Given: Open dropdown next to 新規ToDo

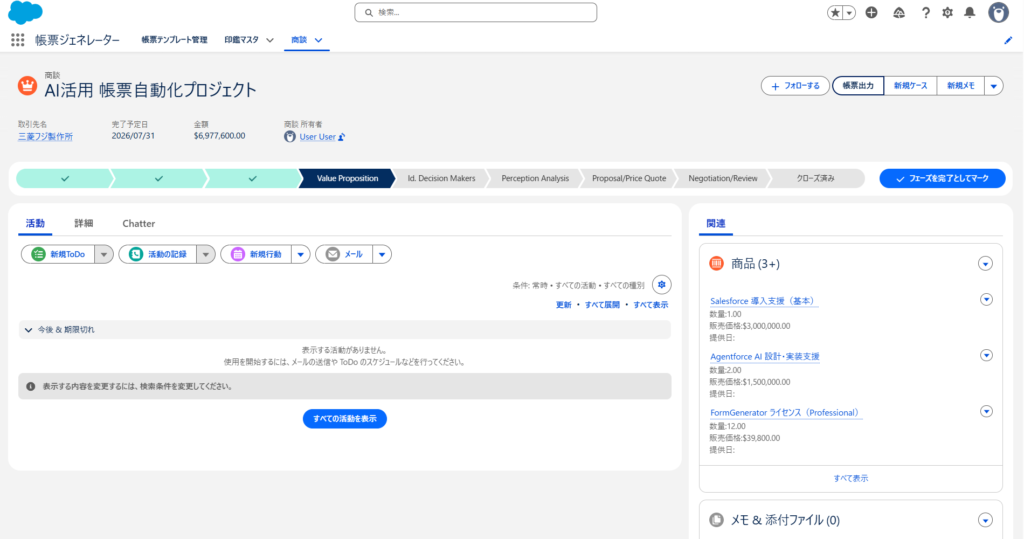Looking at the screenshot, I should tap(104, 254).
